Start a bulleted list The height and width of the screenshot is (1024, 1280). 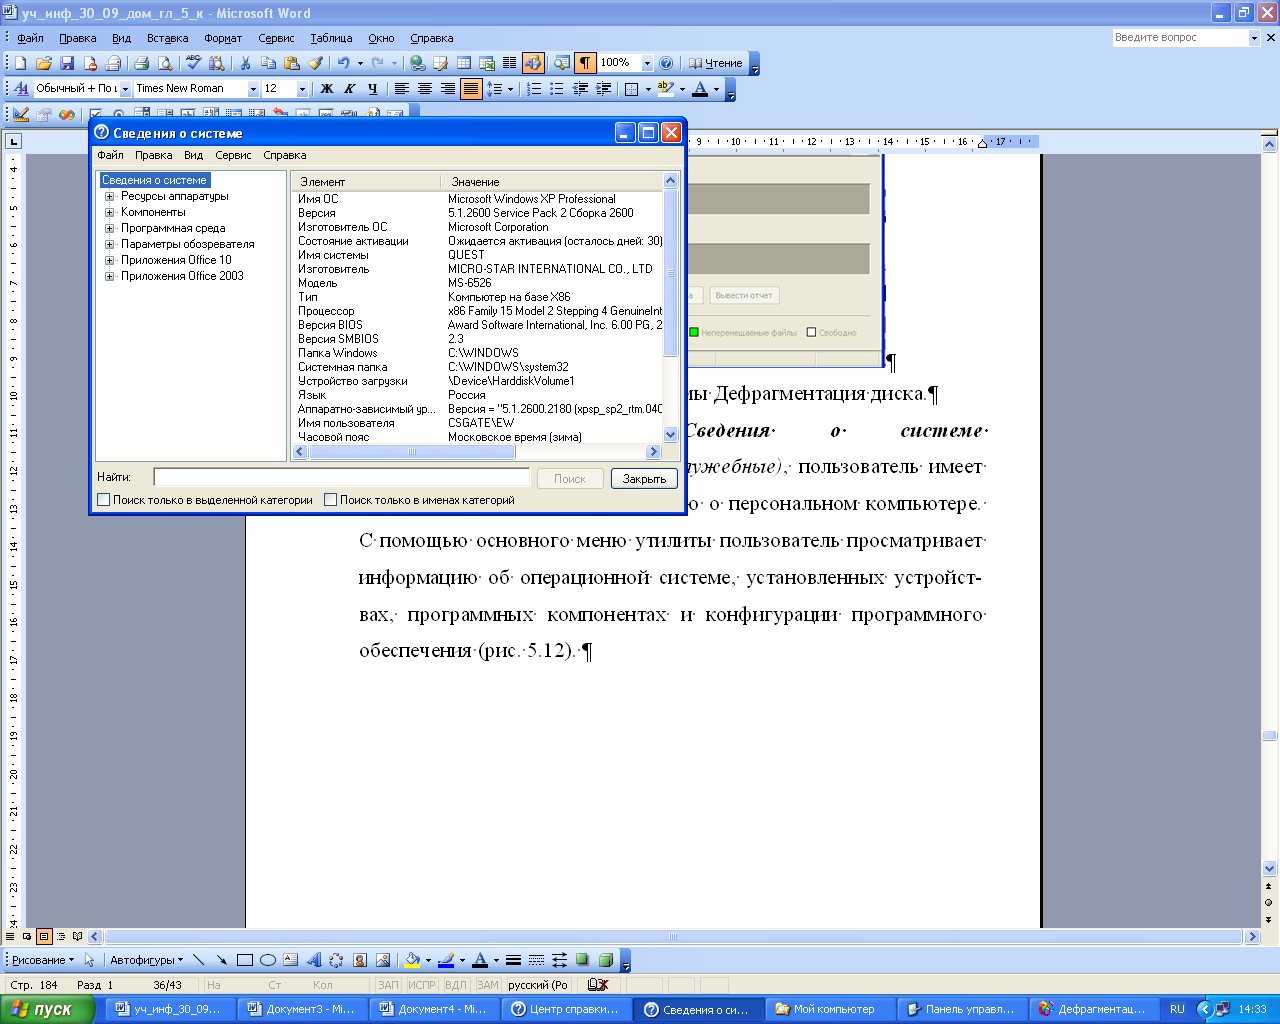click(557, 89)
